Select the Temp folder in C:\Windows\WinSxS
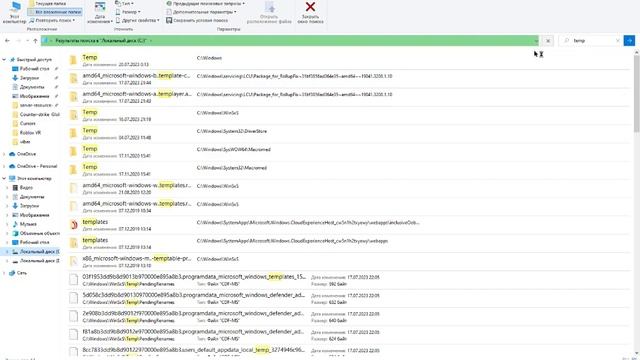The width and height of the screenshot is (640, 360). (x=349, y=115)
